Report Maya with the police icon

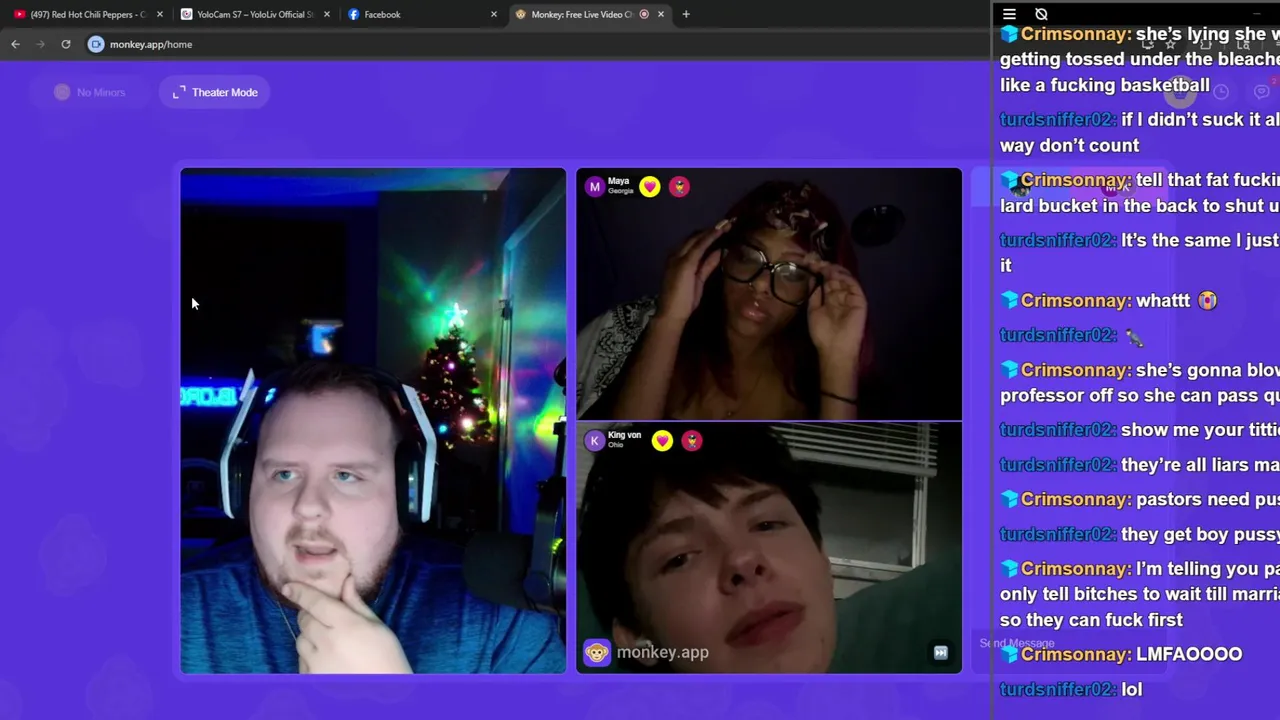coord(679,187)
